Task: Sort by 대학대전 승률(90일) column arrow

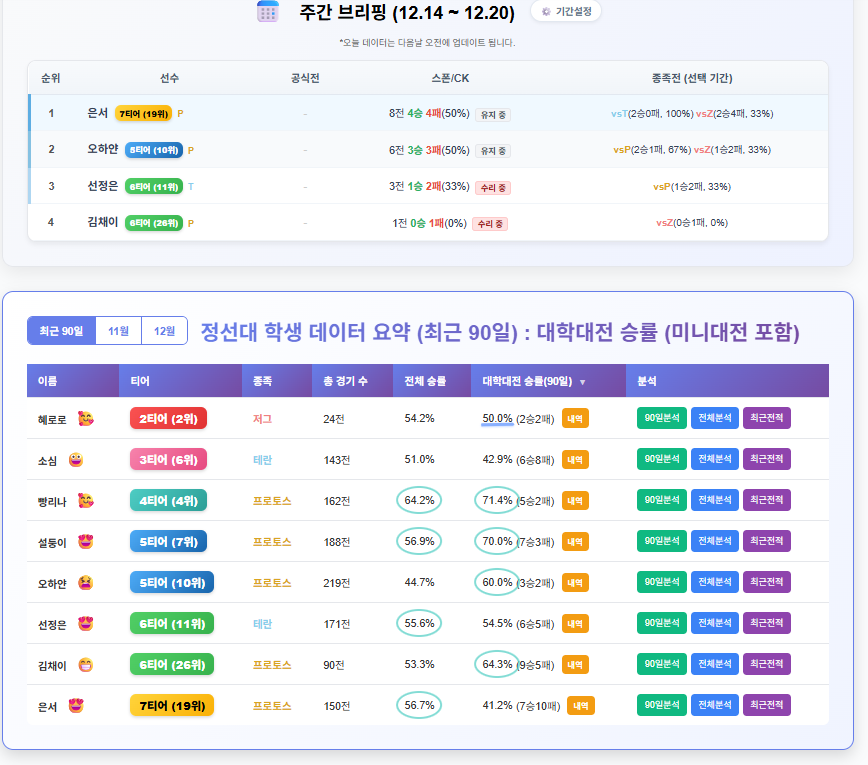Action: 583,382
